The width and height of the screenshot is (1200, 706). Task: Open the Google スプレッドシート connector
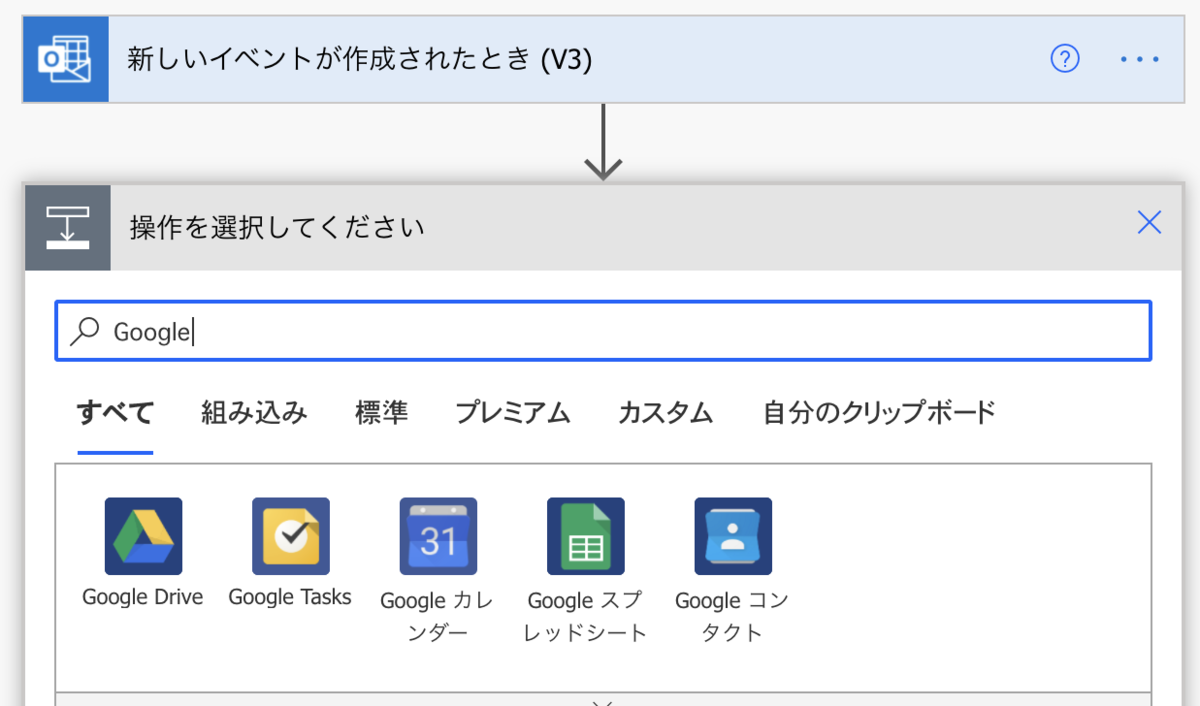pos(584,536)
